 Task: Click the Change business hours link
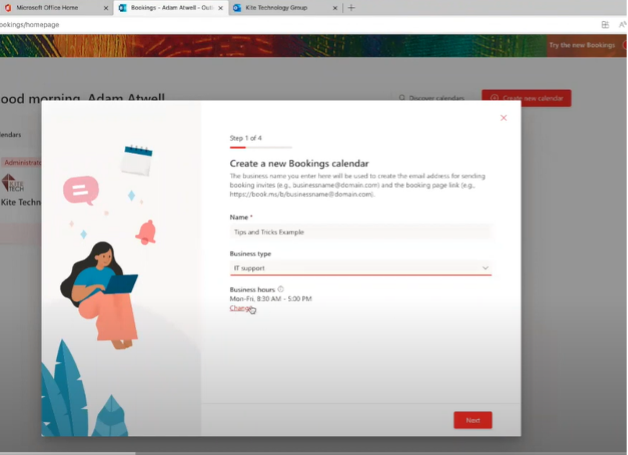point(241,308)
